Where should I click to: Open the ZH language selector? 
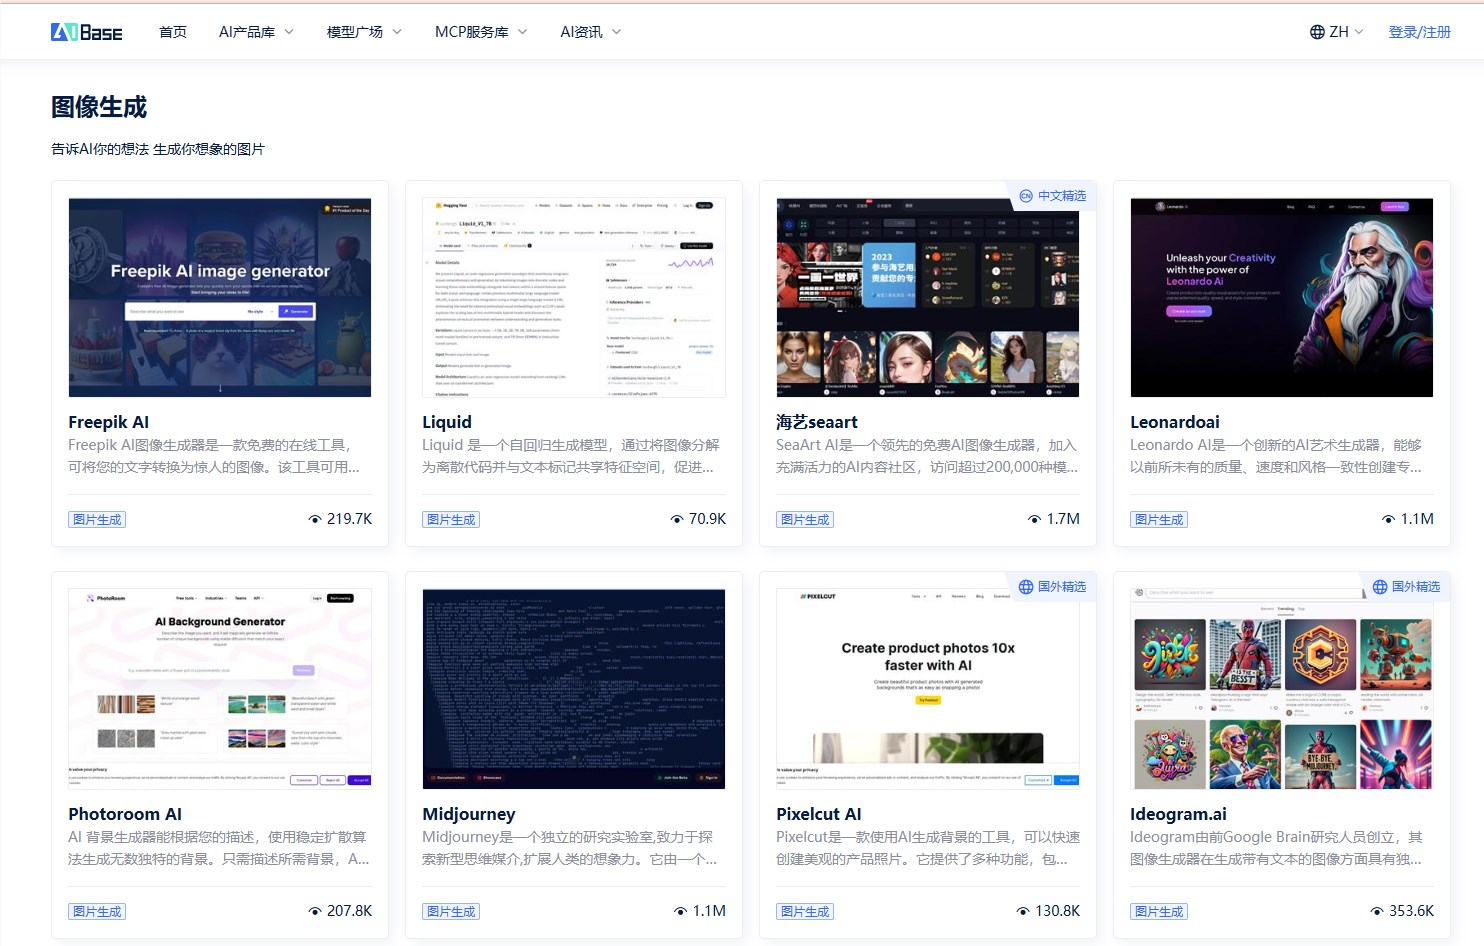click(x=1337, y=32)
